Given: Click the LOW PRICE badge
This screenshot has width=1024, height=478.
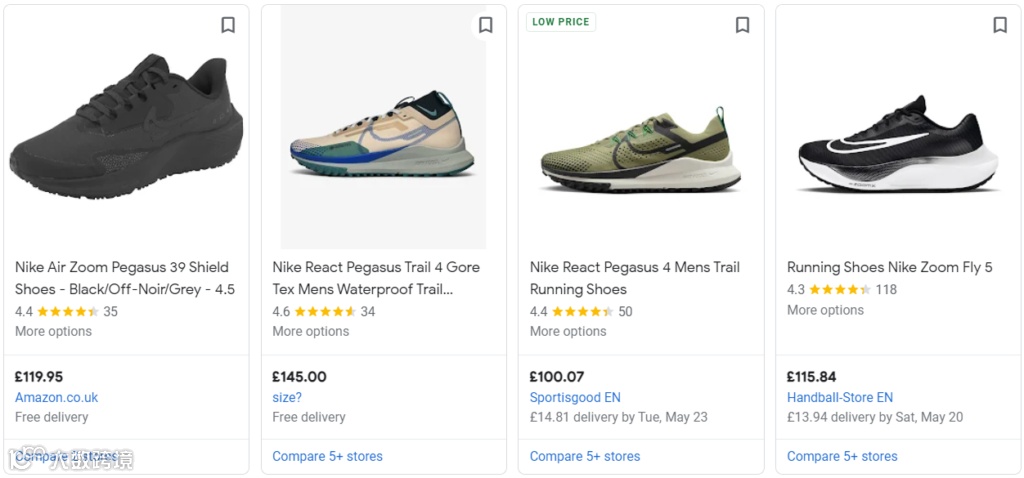Looking at the screenshot, I should (x=561, y=22).
